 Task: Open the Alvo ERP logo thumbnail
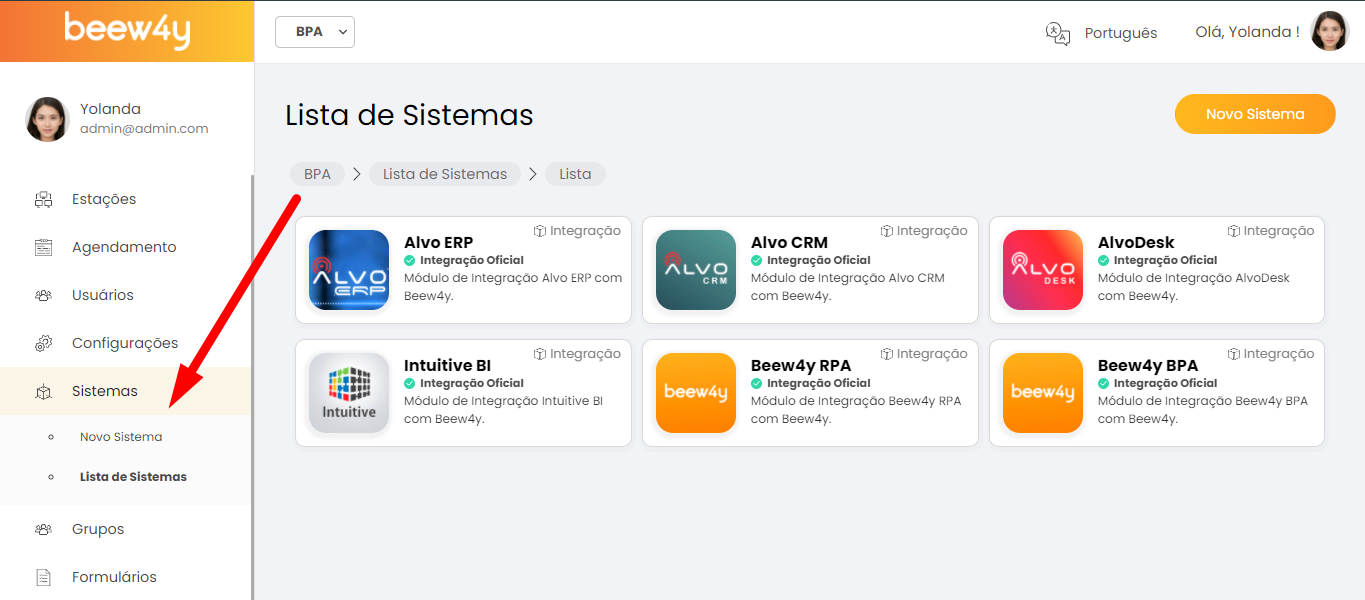click(x=349, y=270)
